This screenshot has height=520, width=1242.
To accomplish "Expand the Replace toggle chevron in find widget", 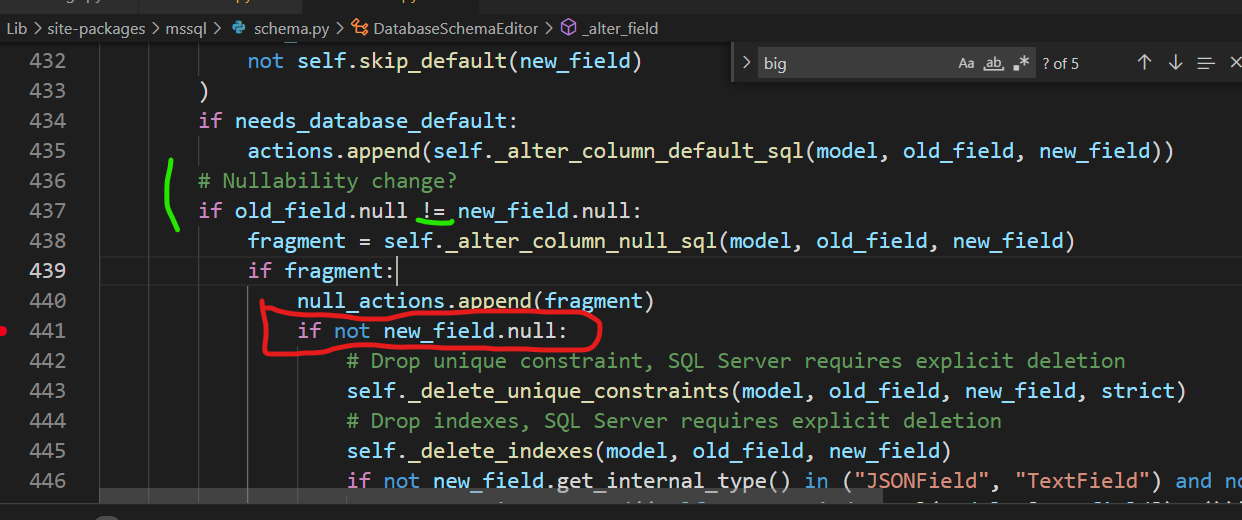I will (746, 63).
